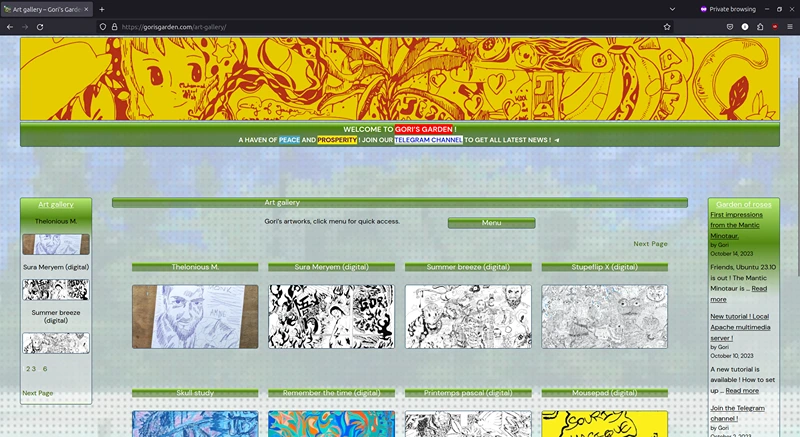Click the Thelonious M. title bar in main gallery
The width and height of the screenshot is (800, 437).
(195, 267)
